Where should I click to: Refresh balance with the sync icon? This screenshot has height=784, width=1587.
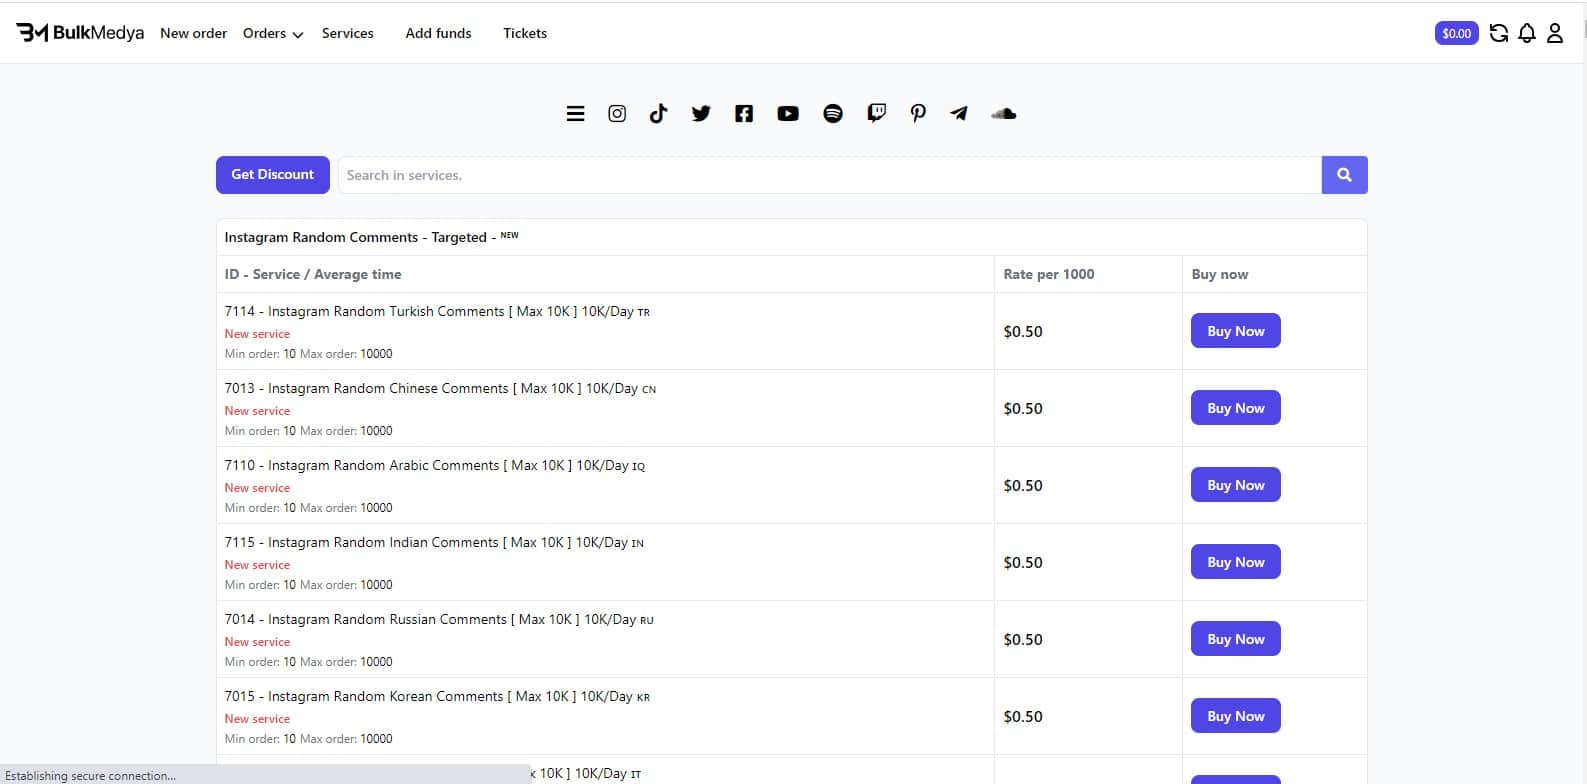point(1498,34)
